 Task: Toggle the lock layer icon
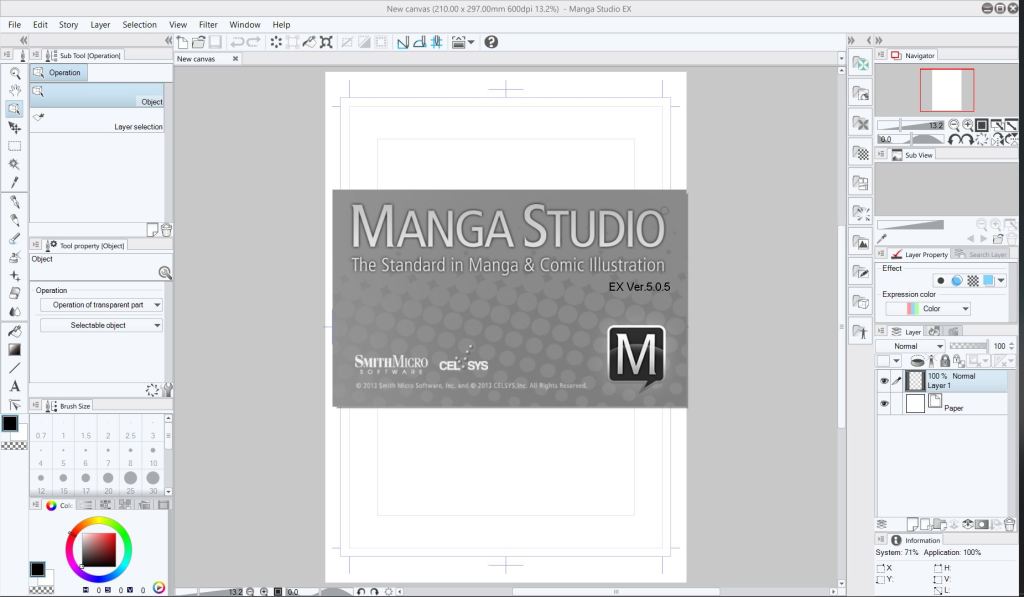coord(944,361)
